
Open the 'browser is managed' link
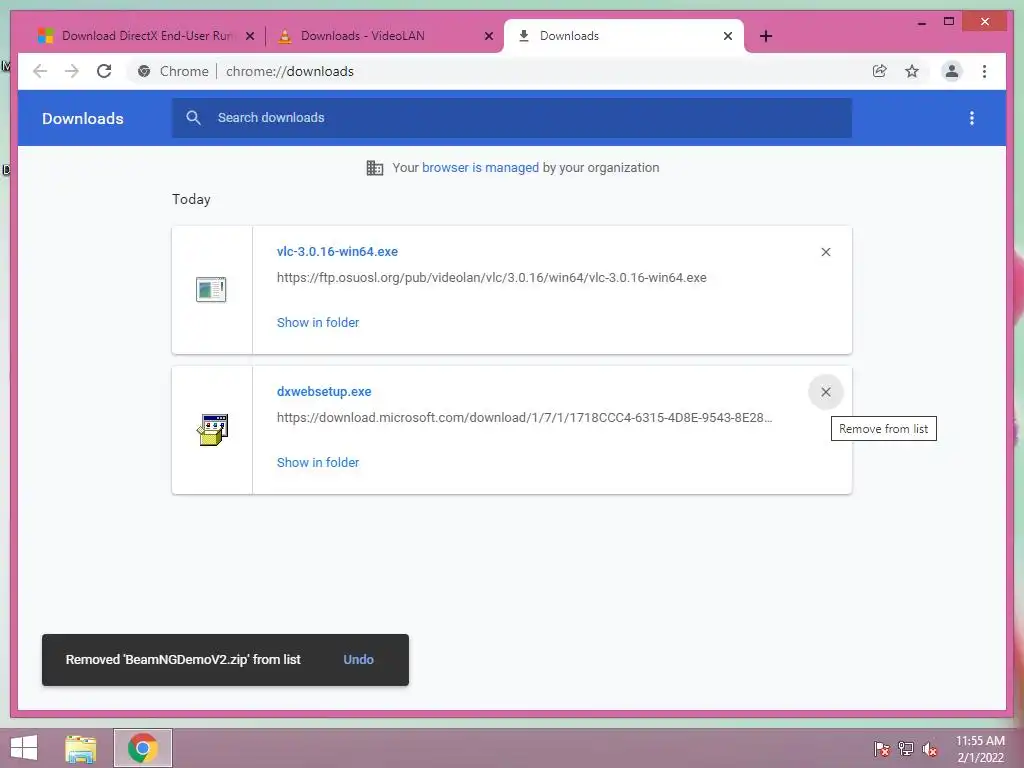click(480, 168)
